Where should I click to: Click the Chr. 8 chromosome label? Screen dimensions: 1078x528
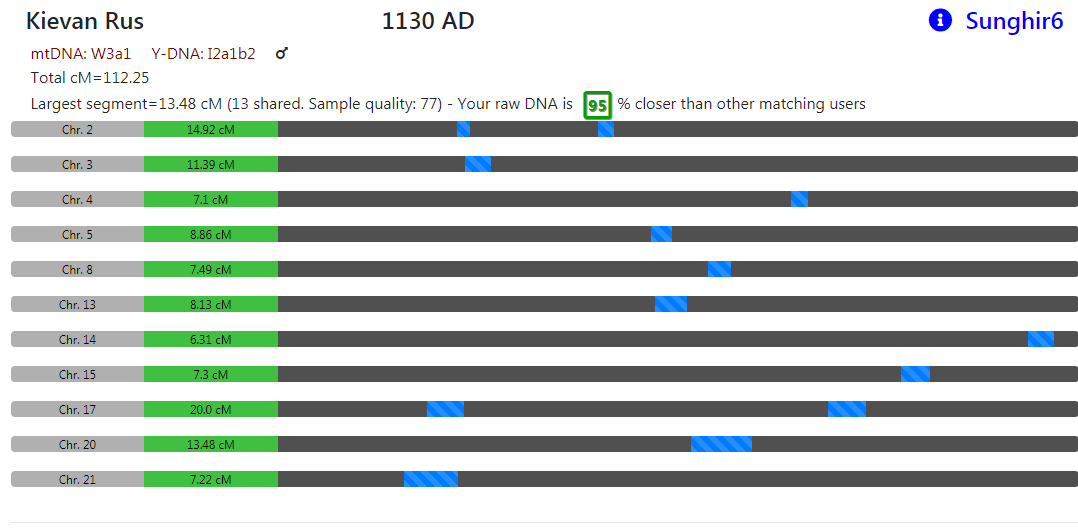(77, 269)
